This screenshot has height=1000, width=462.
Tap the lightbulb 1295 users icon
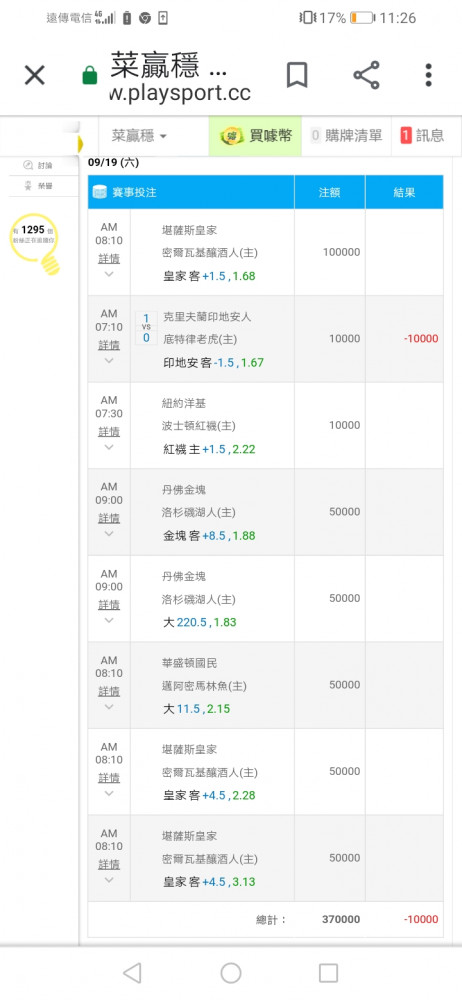pyautogui.click(x=36, y=244)
